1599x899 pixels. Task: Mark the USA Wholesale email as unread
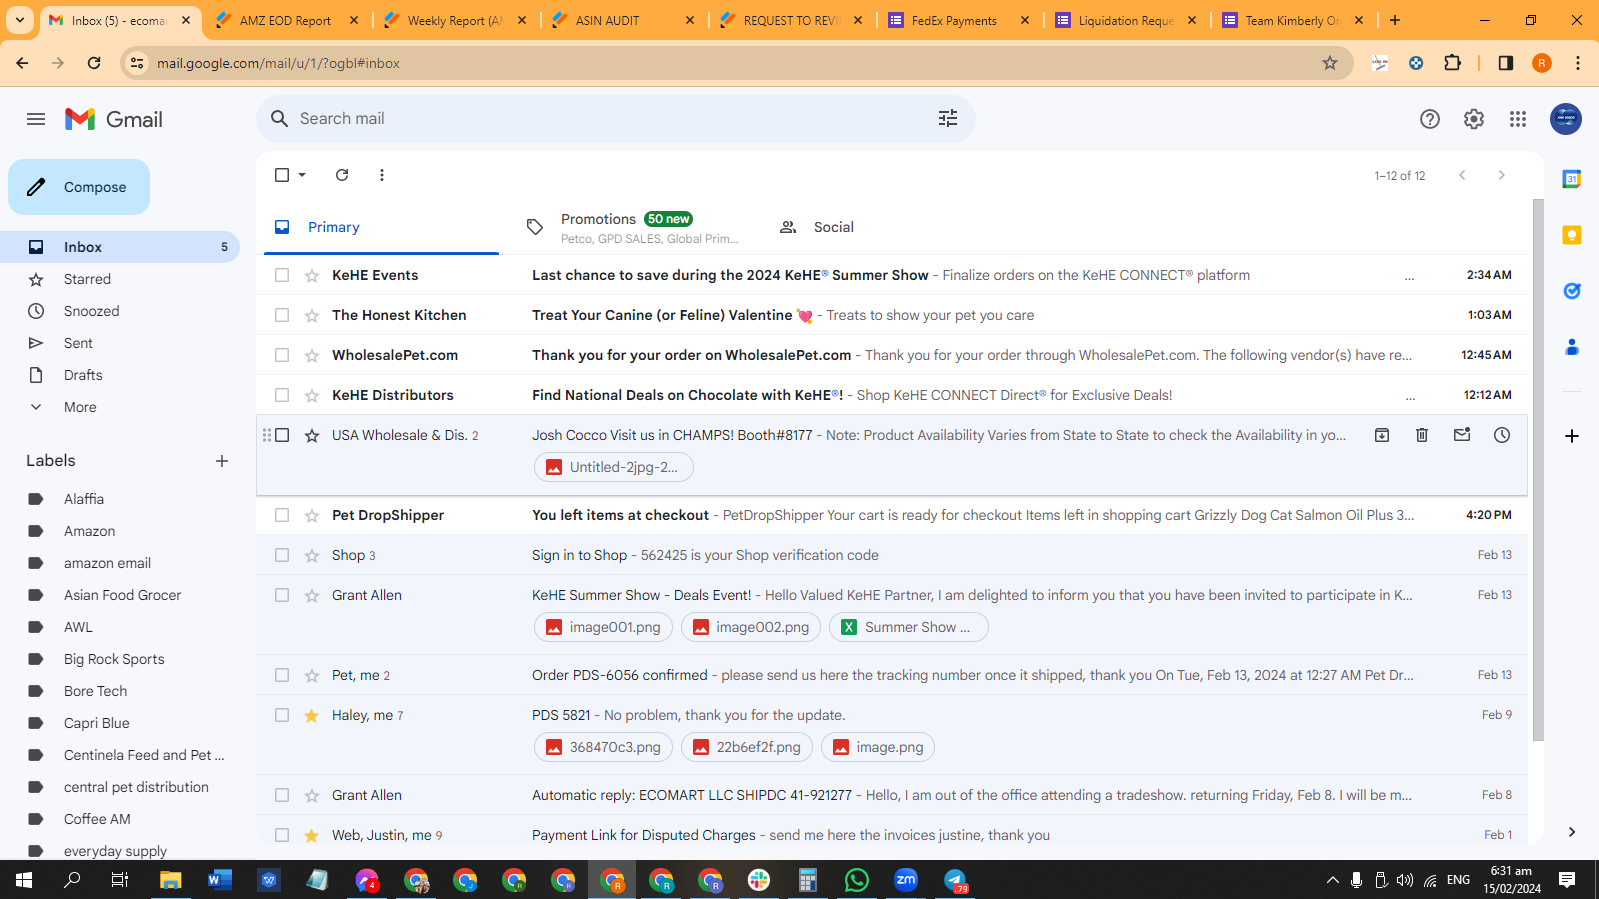tap(1462, 435)
